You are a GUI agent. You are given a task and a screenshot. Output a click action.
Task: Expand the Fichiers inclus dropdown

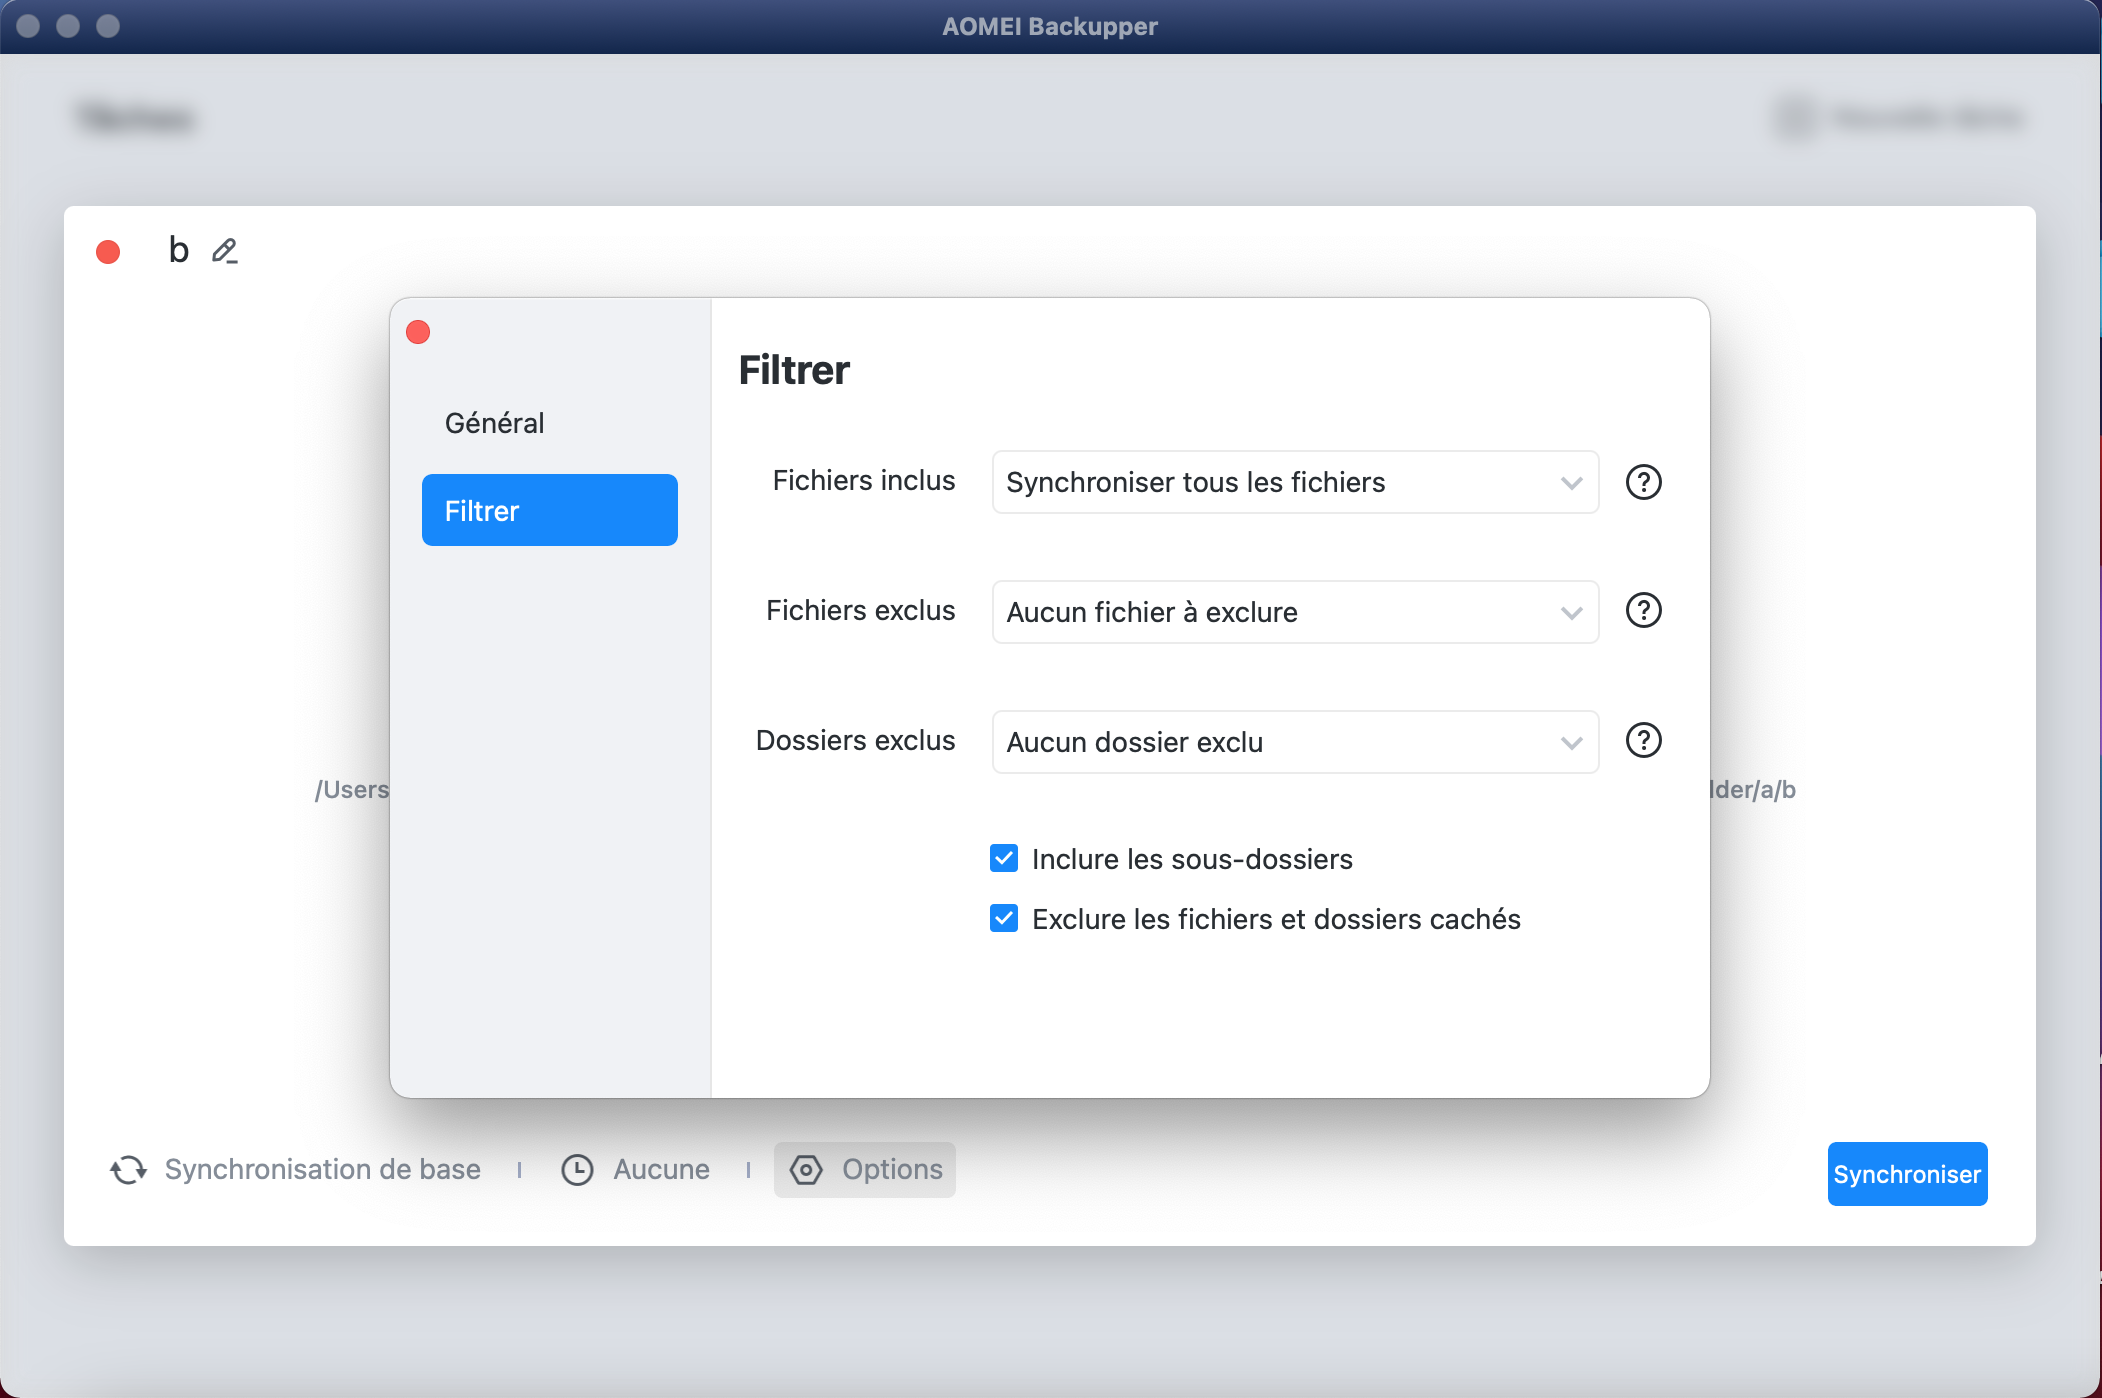1295,482
